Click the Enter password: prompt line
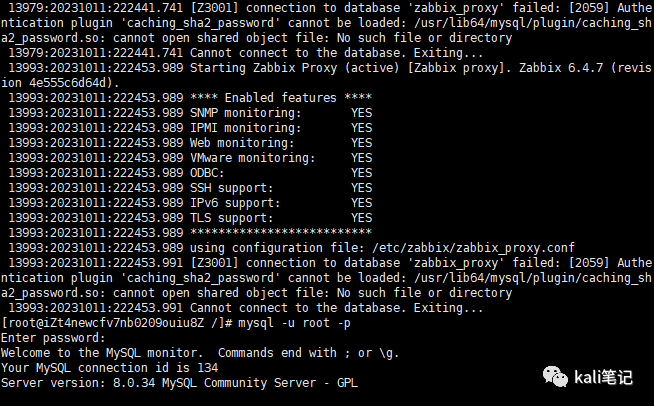654x406 pixels. coord(53,338)
